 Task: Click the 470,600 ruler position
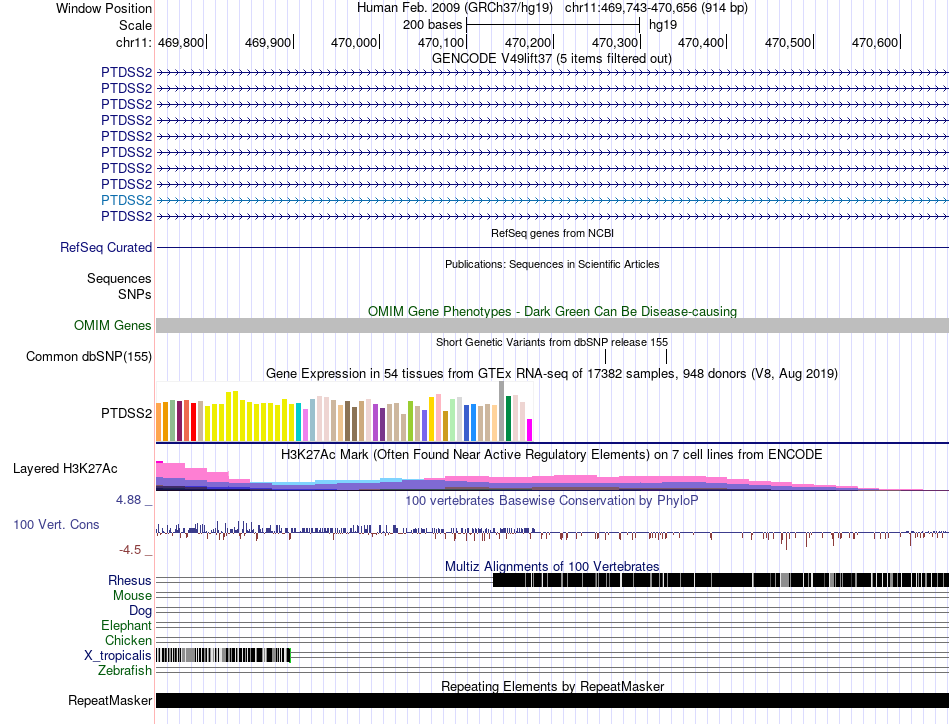tap(875, 43)
